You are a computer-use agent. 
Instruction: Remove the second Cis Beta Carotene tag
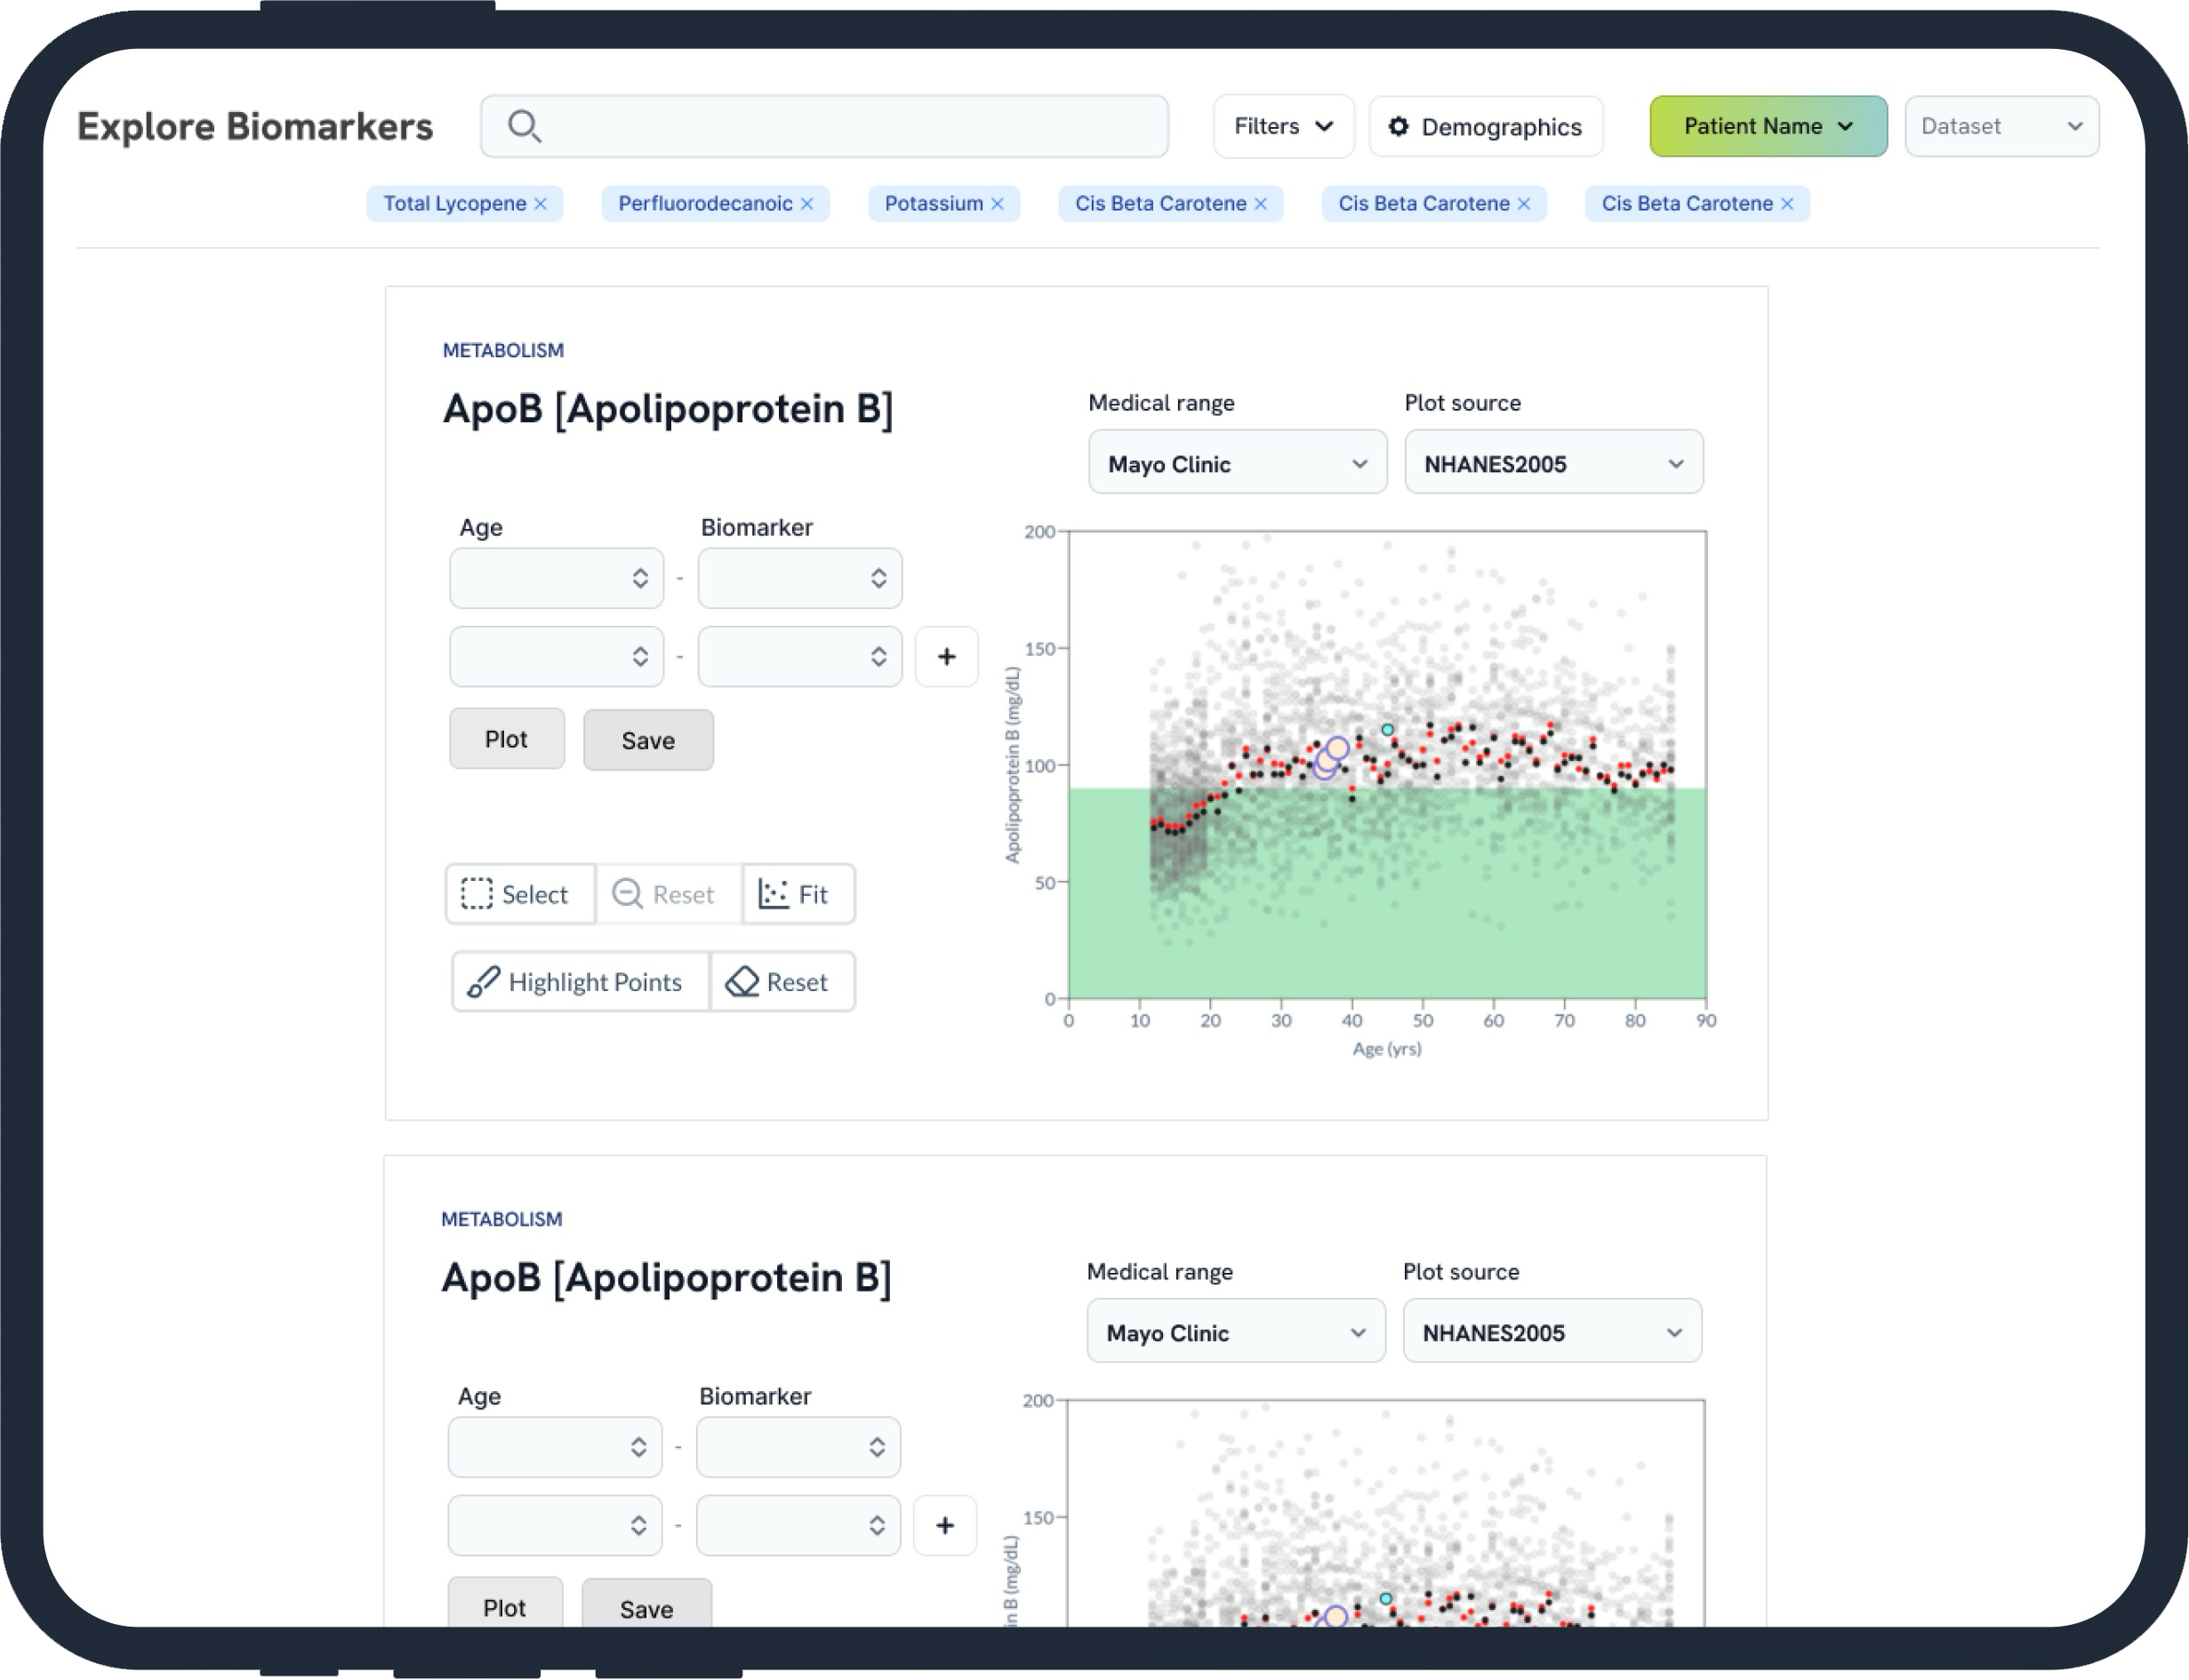(1524, 204)
